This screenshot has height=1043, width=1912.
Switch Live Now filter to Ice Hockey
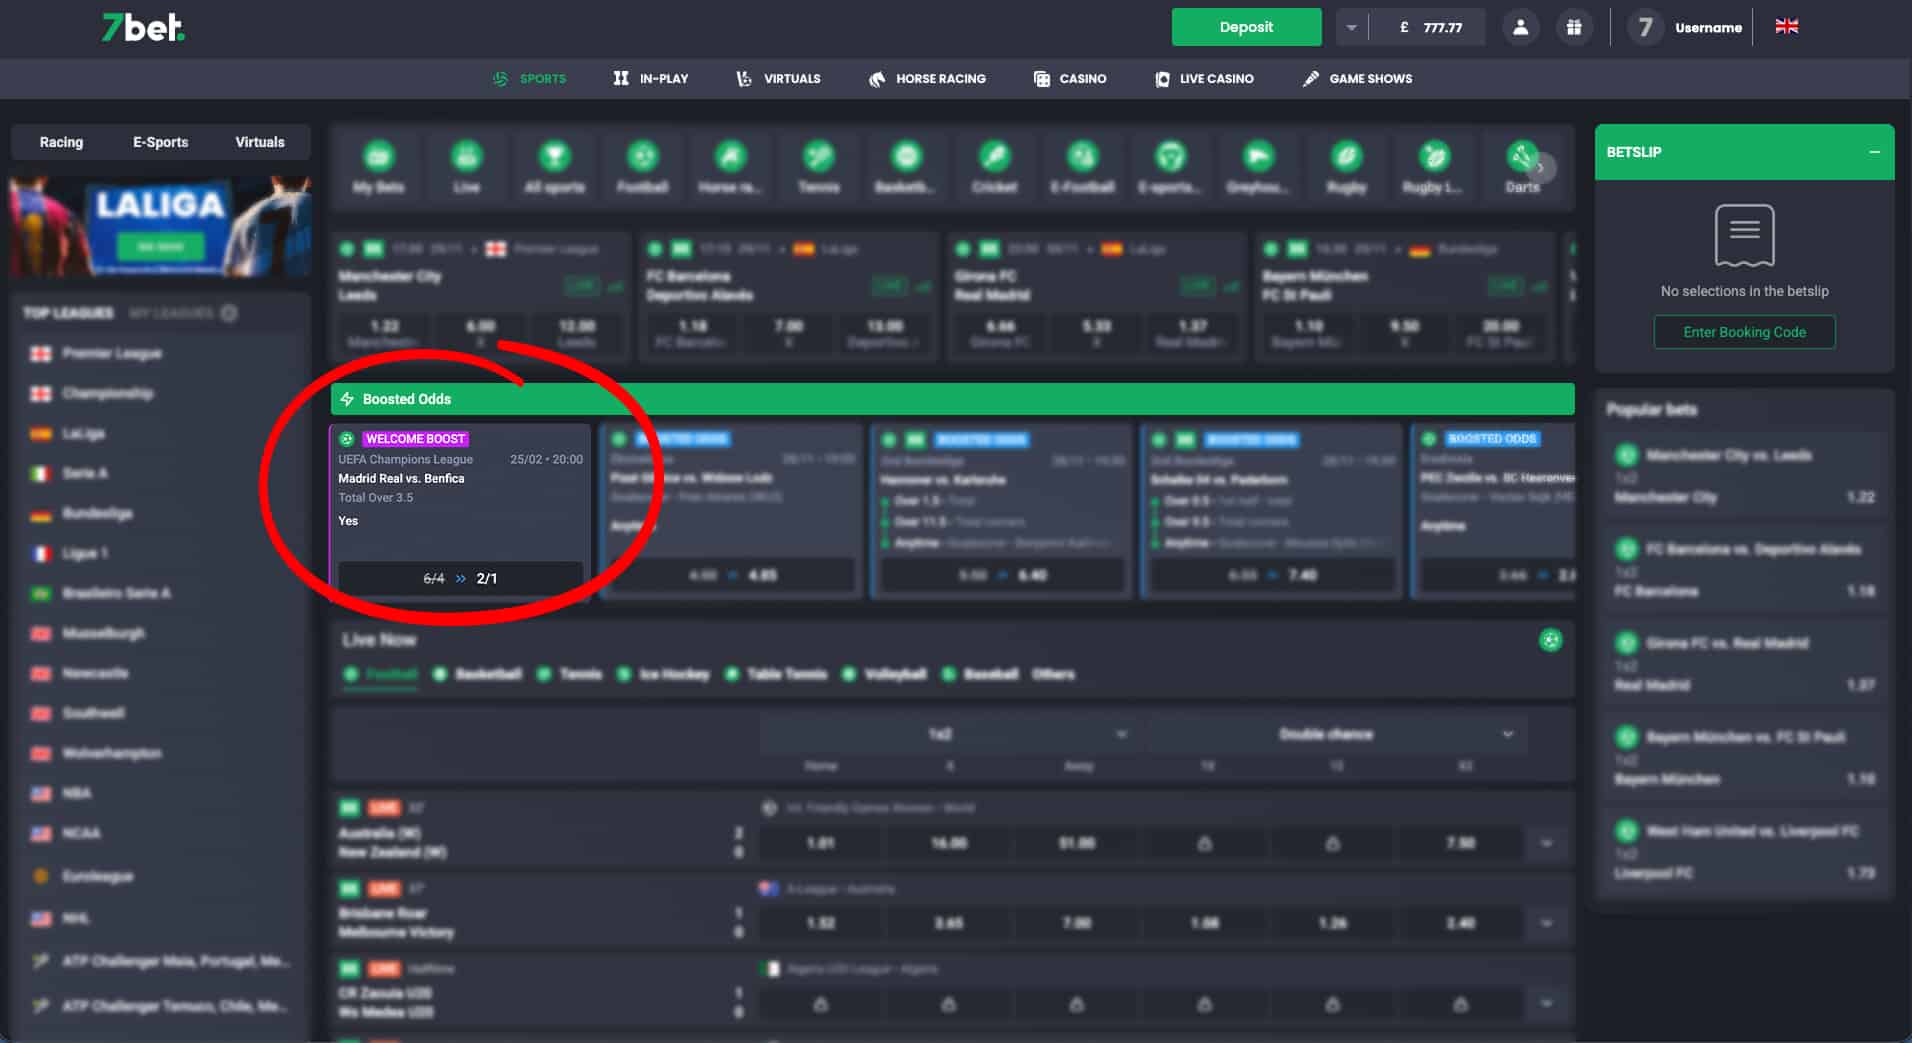(x=664, y=674)
